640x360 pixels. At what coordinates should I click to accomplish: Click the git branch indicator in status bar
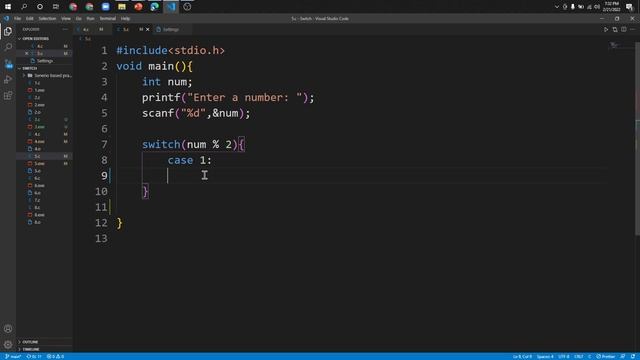pyautogui.click(x=13, y=356)
